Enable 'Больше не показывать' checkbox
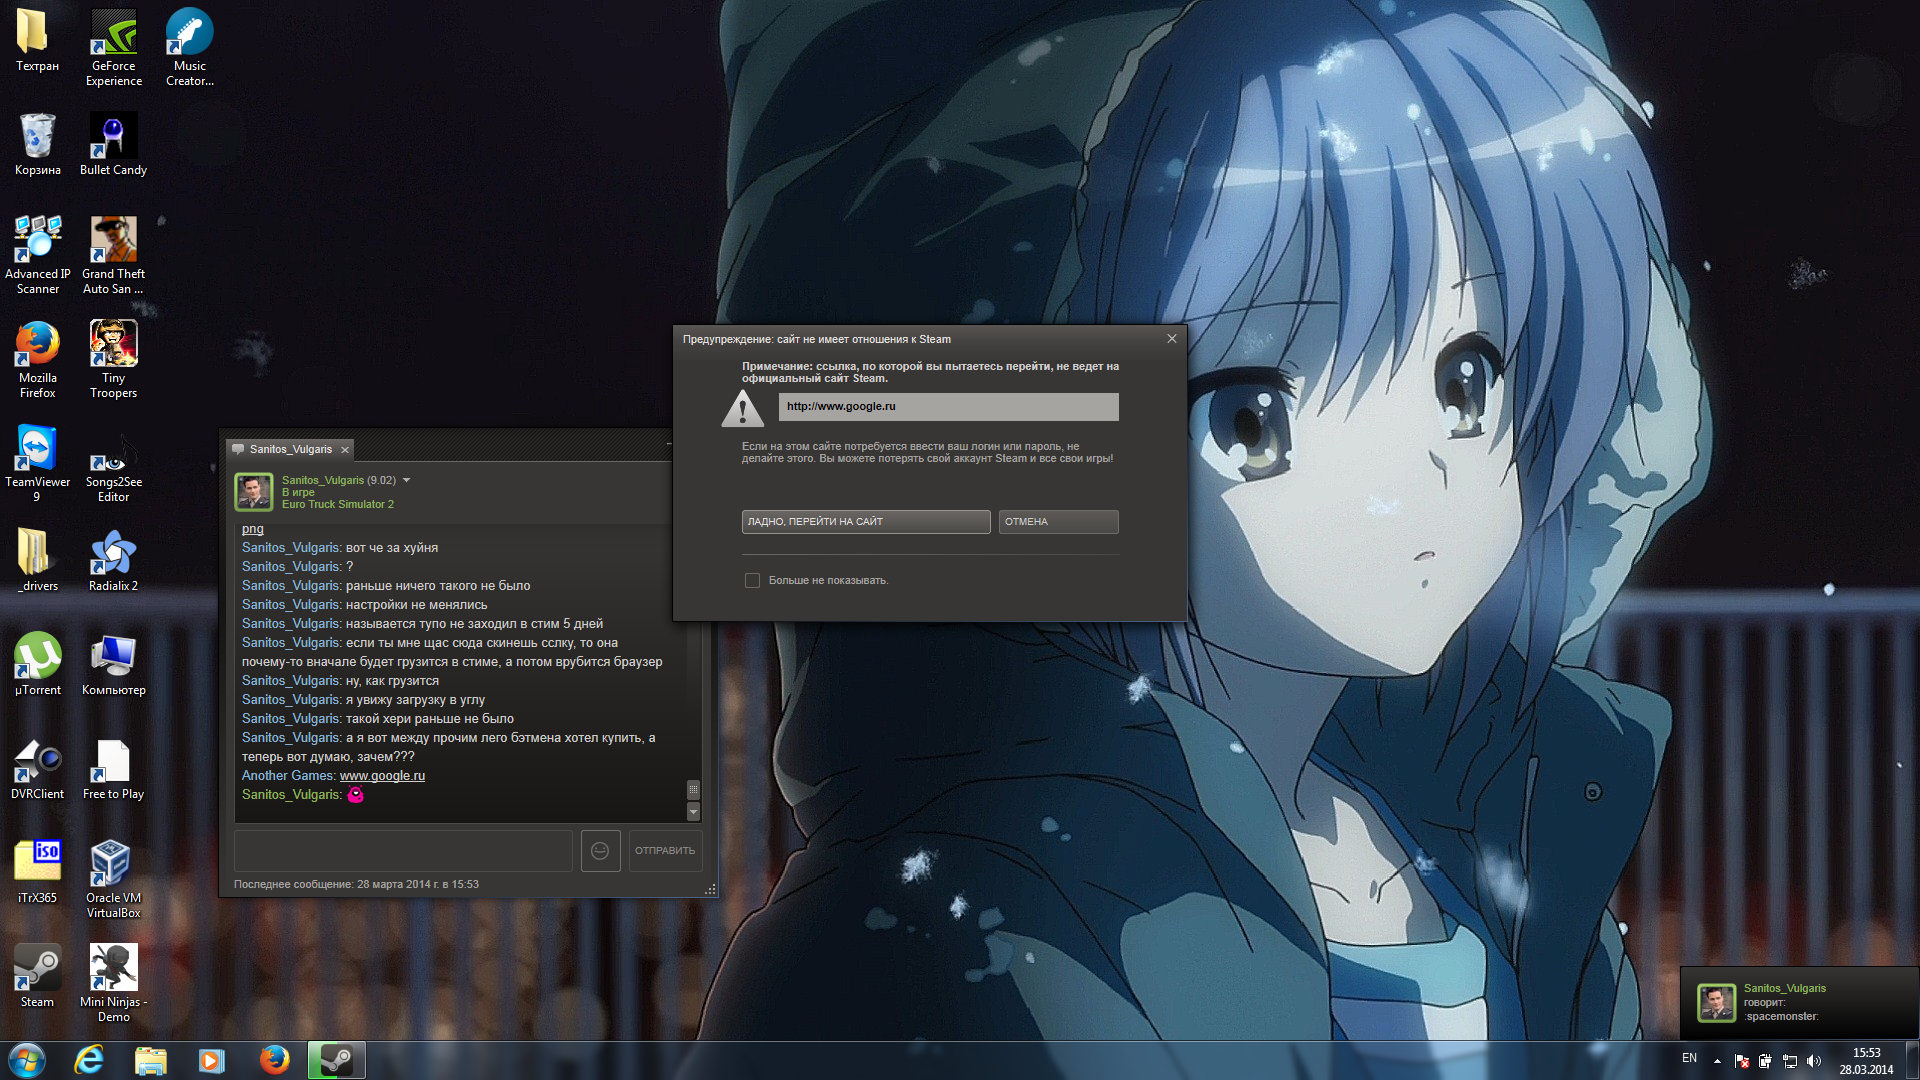This screenshot has width=1920, height=1080. (x=752, y=580)
